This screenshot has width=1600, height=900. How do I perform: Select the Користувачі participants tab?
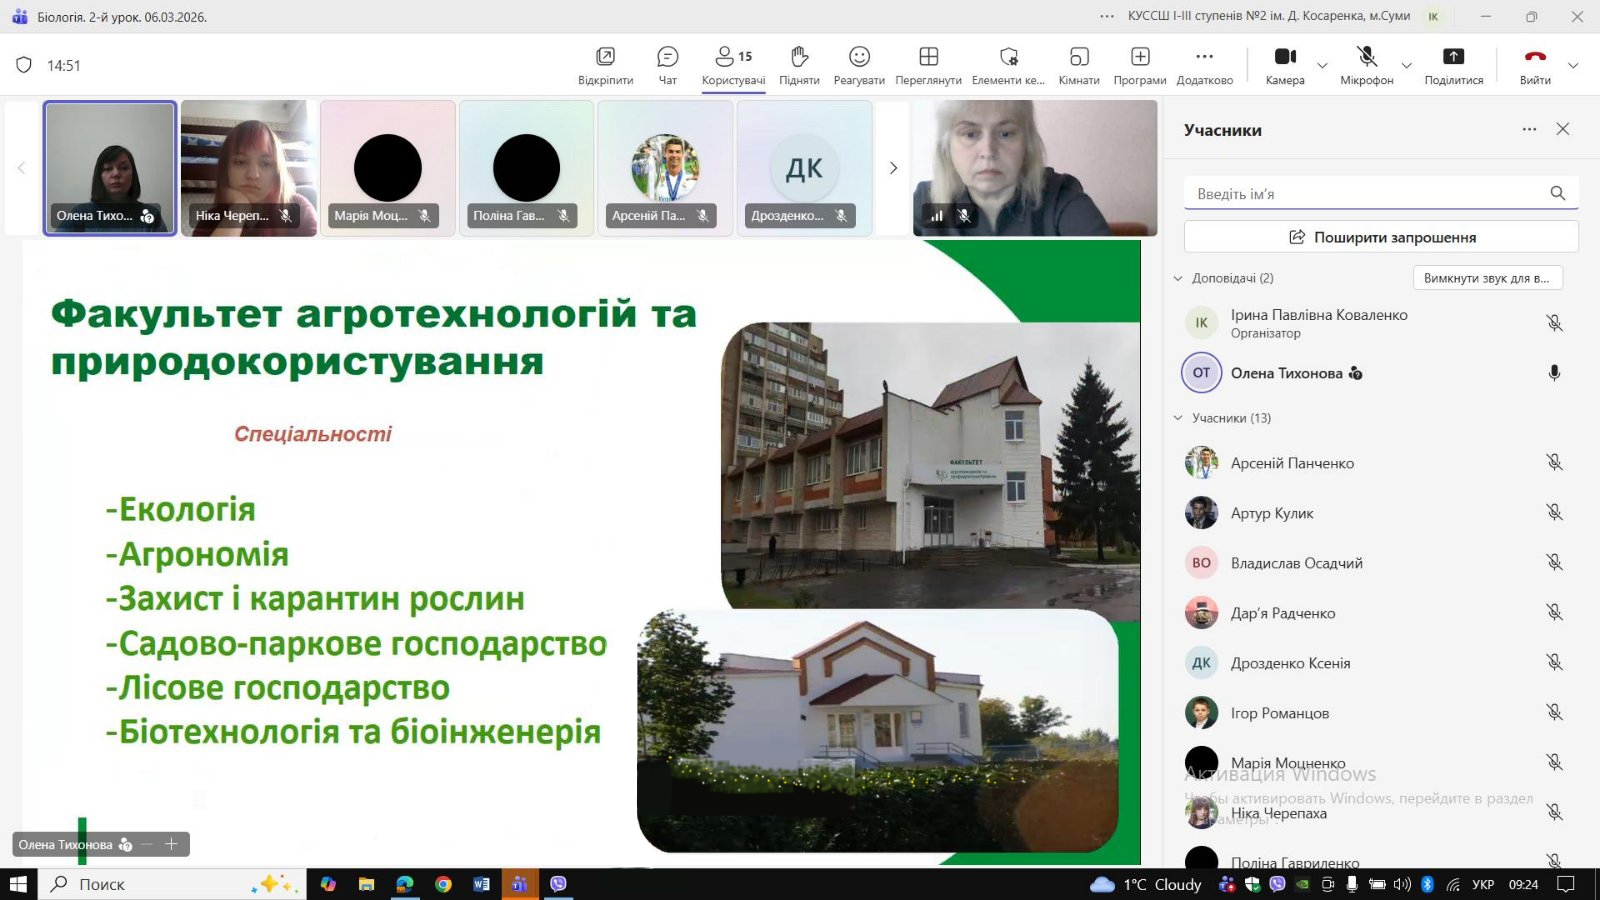(733, 65)
